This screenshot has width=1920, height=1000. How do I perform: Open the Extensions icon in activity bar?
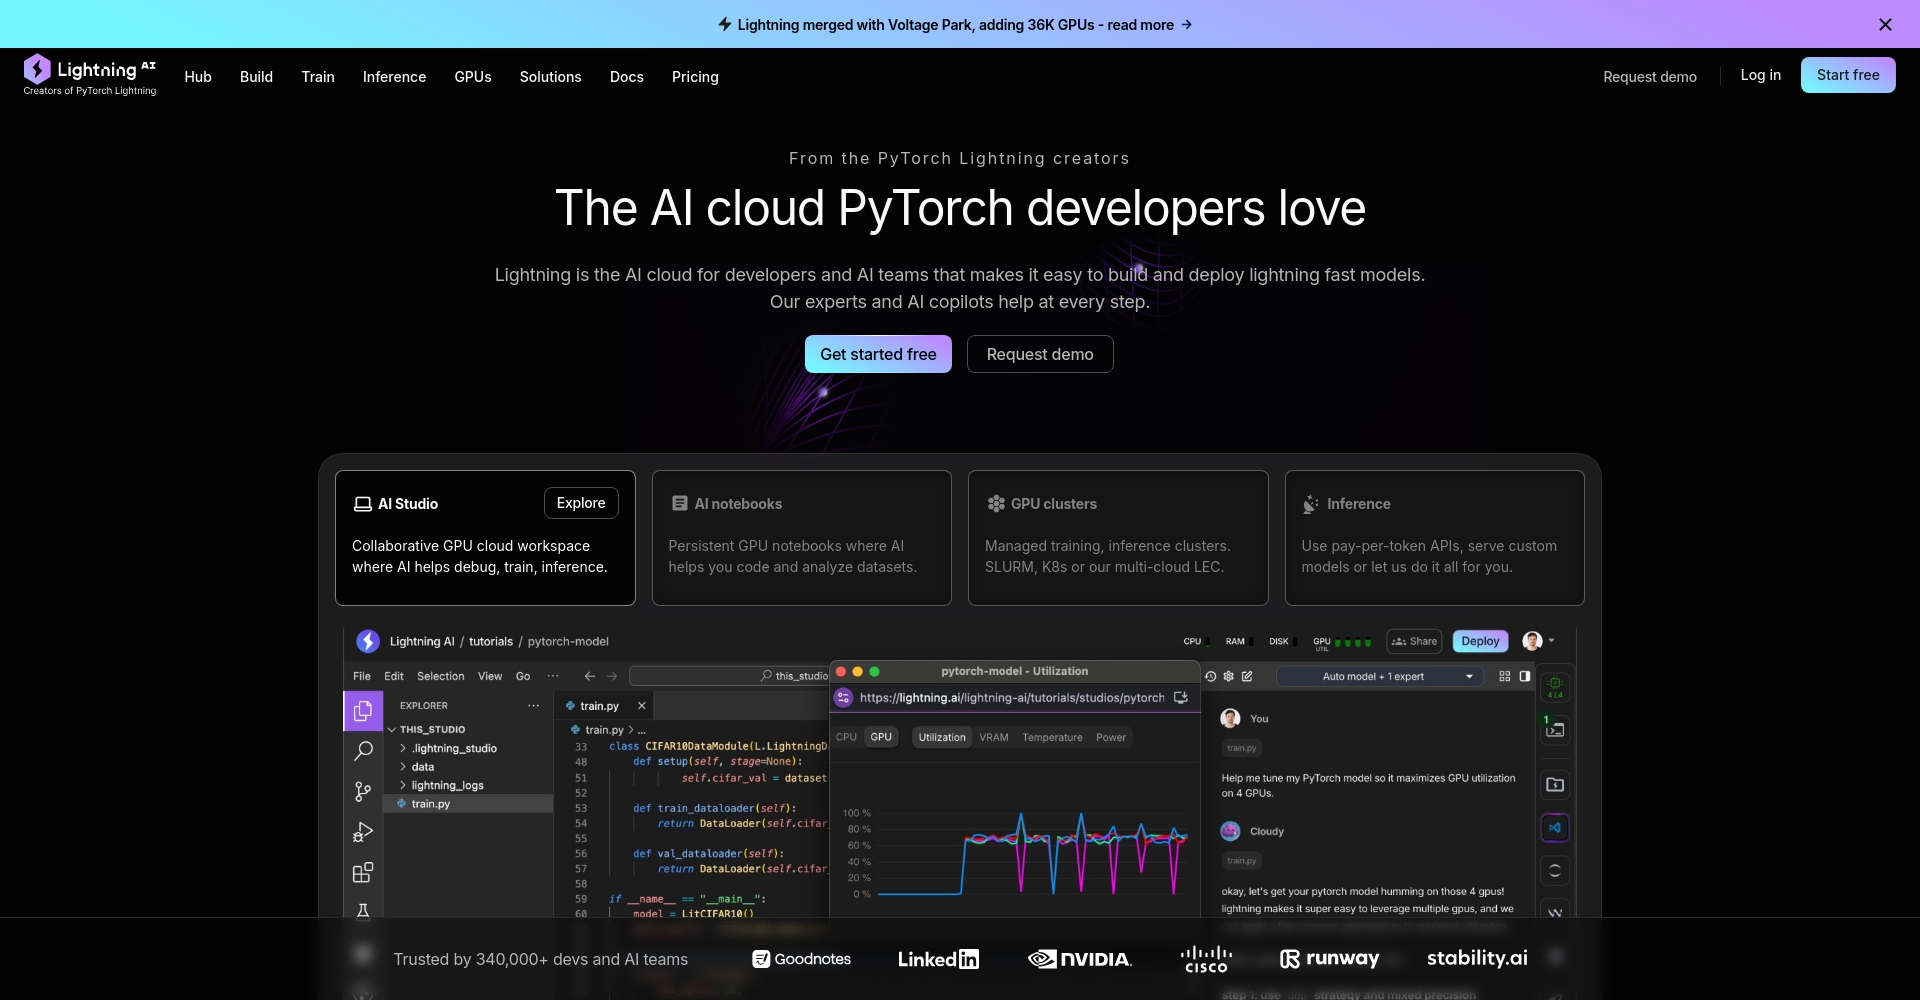tap(363, 873)
